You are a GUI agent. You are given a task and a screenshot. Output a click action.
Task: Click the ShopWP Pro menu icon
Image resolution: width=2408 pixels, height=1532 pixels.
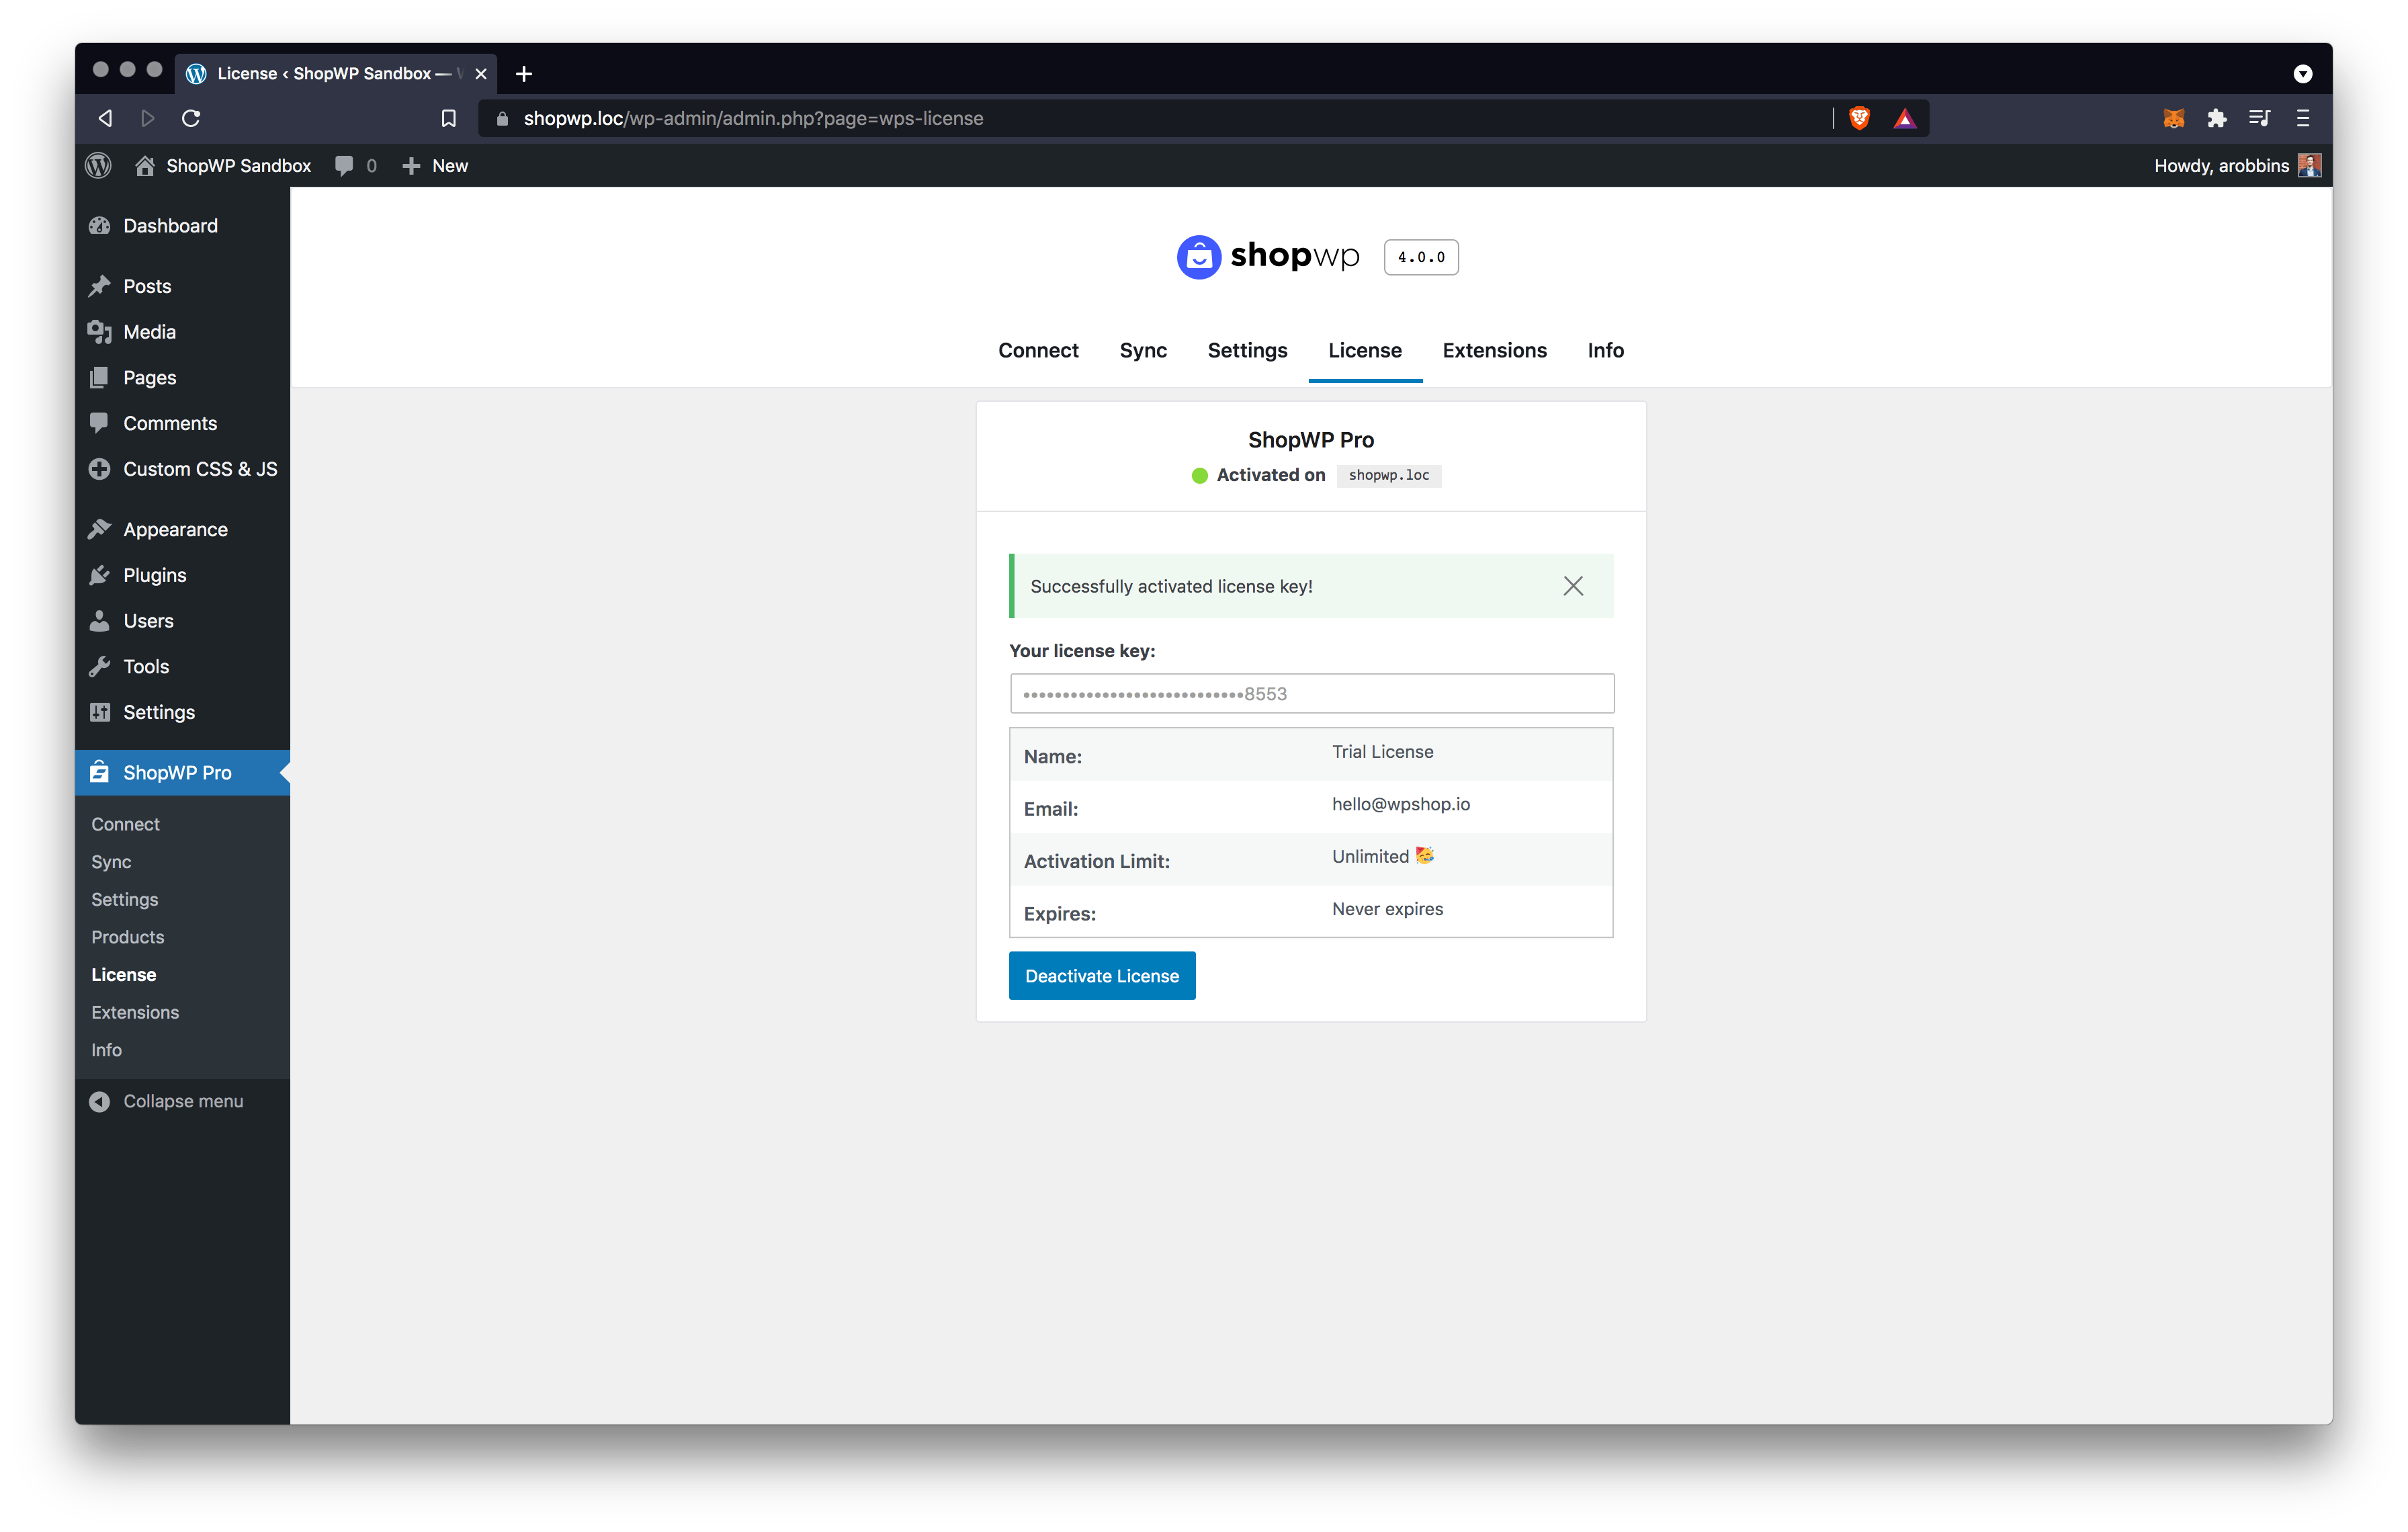click(100, 772)
